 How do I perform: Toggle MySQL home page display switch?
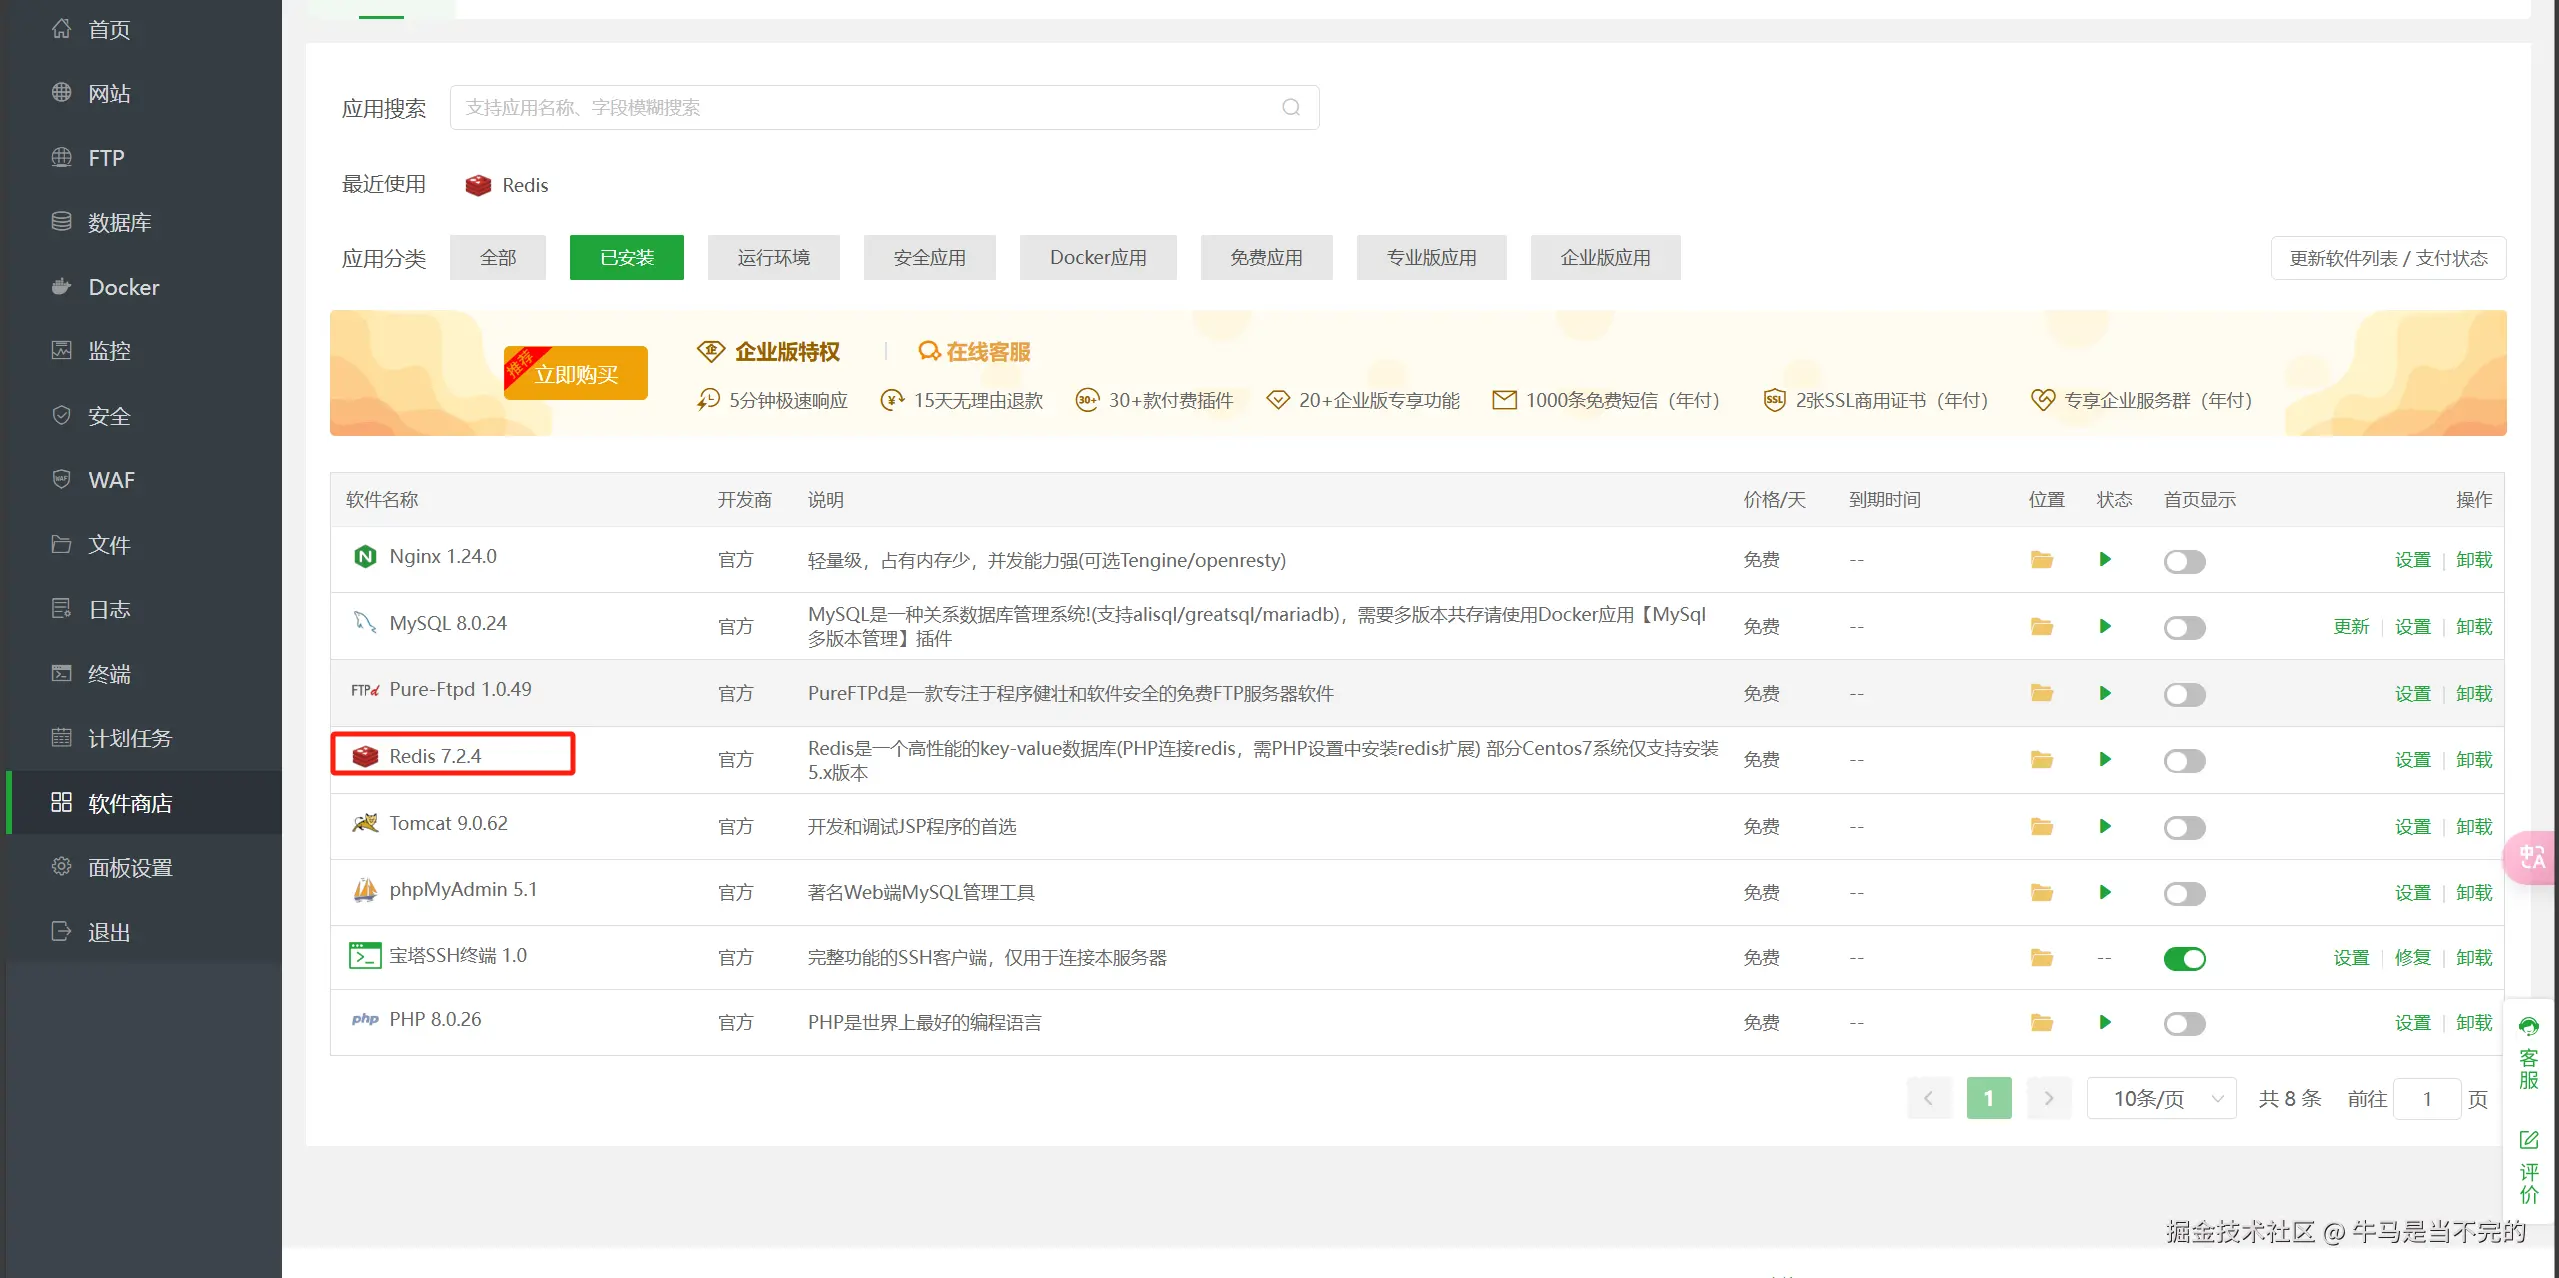pyautogui.click(x=2184, y=628)
